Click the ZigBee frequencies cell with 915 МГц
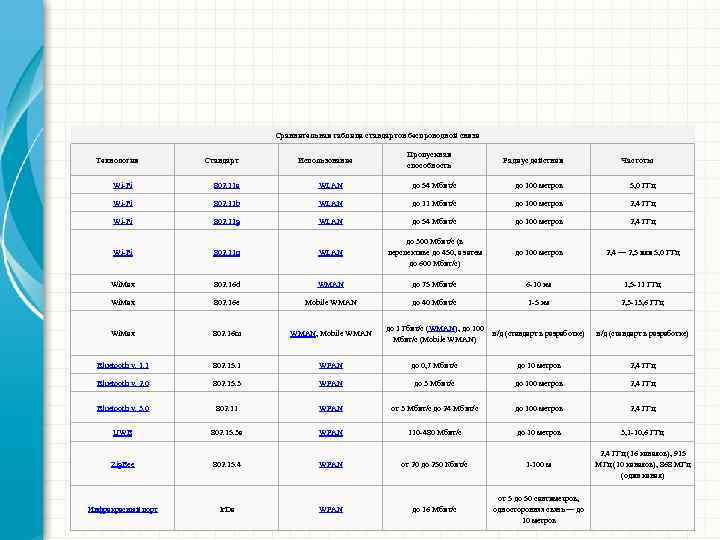 [642, 465]
